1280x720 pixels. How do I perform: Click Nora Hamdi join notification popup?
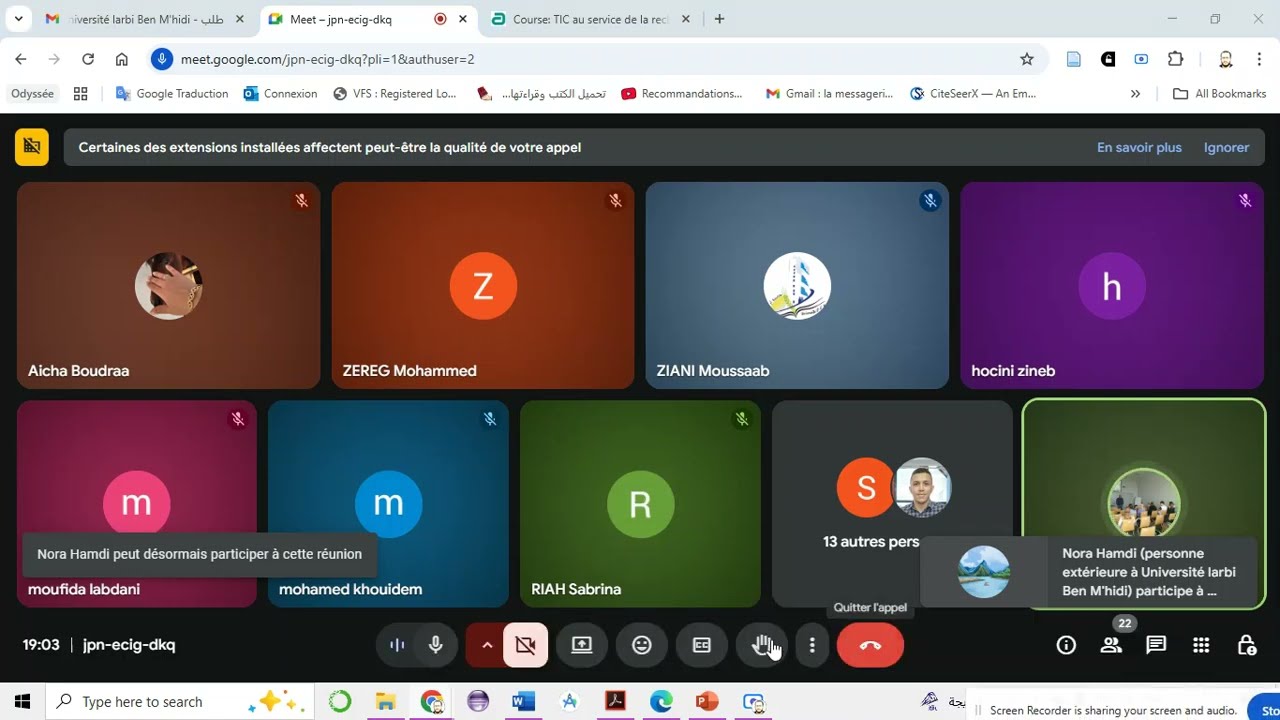[x=1088, y=572]
